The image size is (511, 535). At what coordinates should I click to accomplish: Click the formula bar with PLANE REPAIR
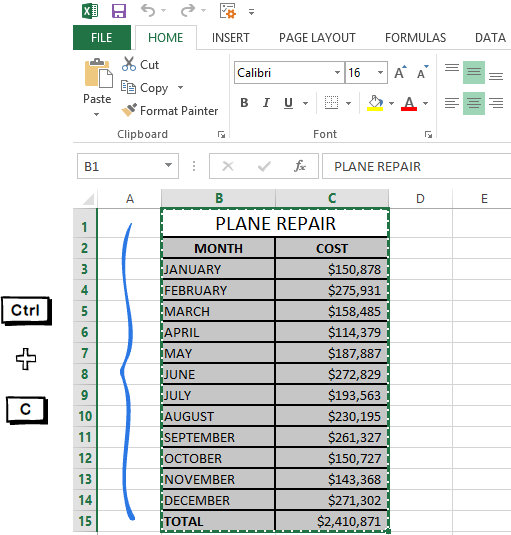pos(417,166)
